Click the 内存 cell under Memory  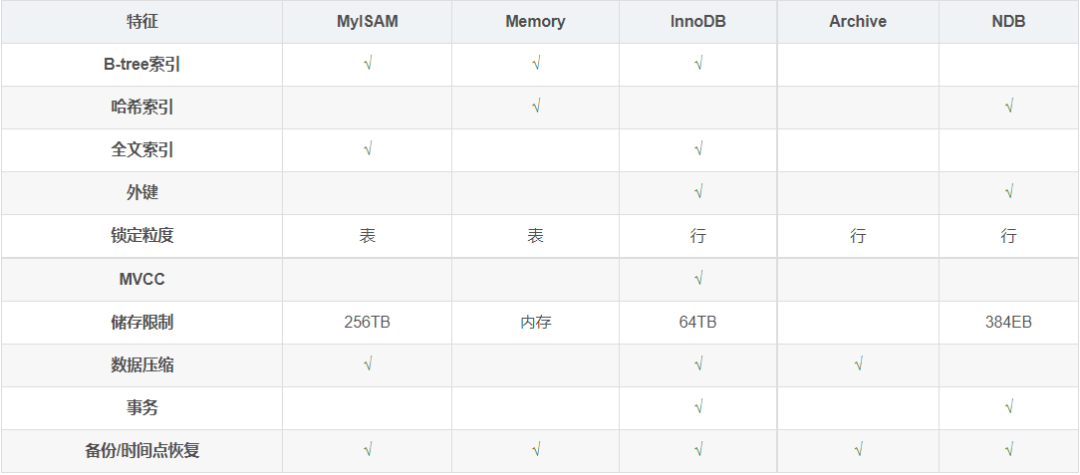536,322
